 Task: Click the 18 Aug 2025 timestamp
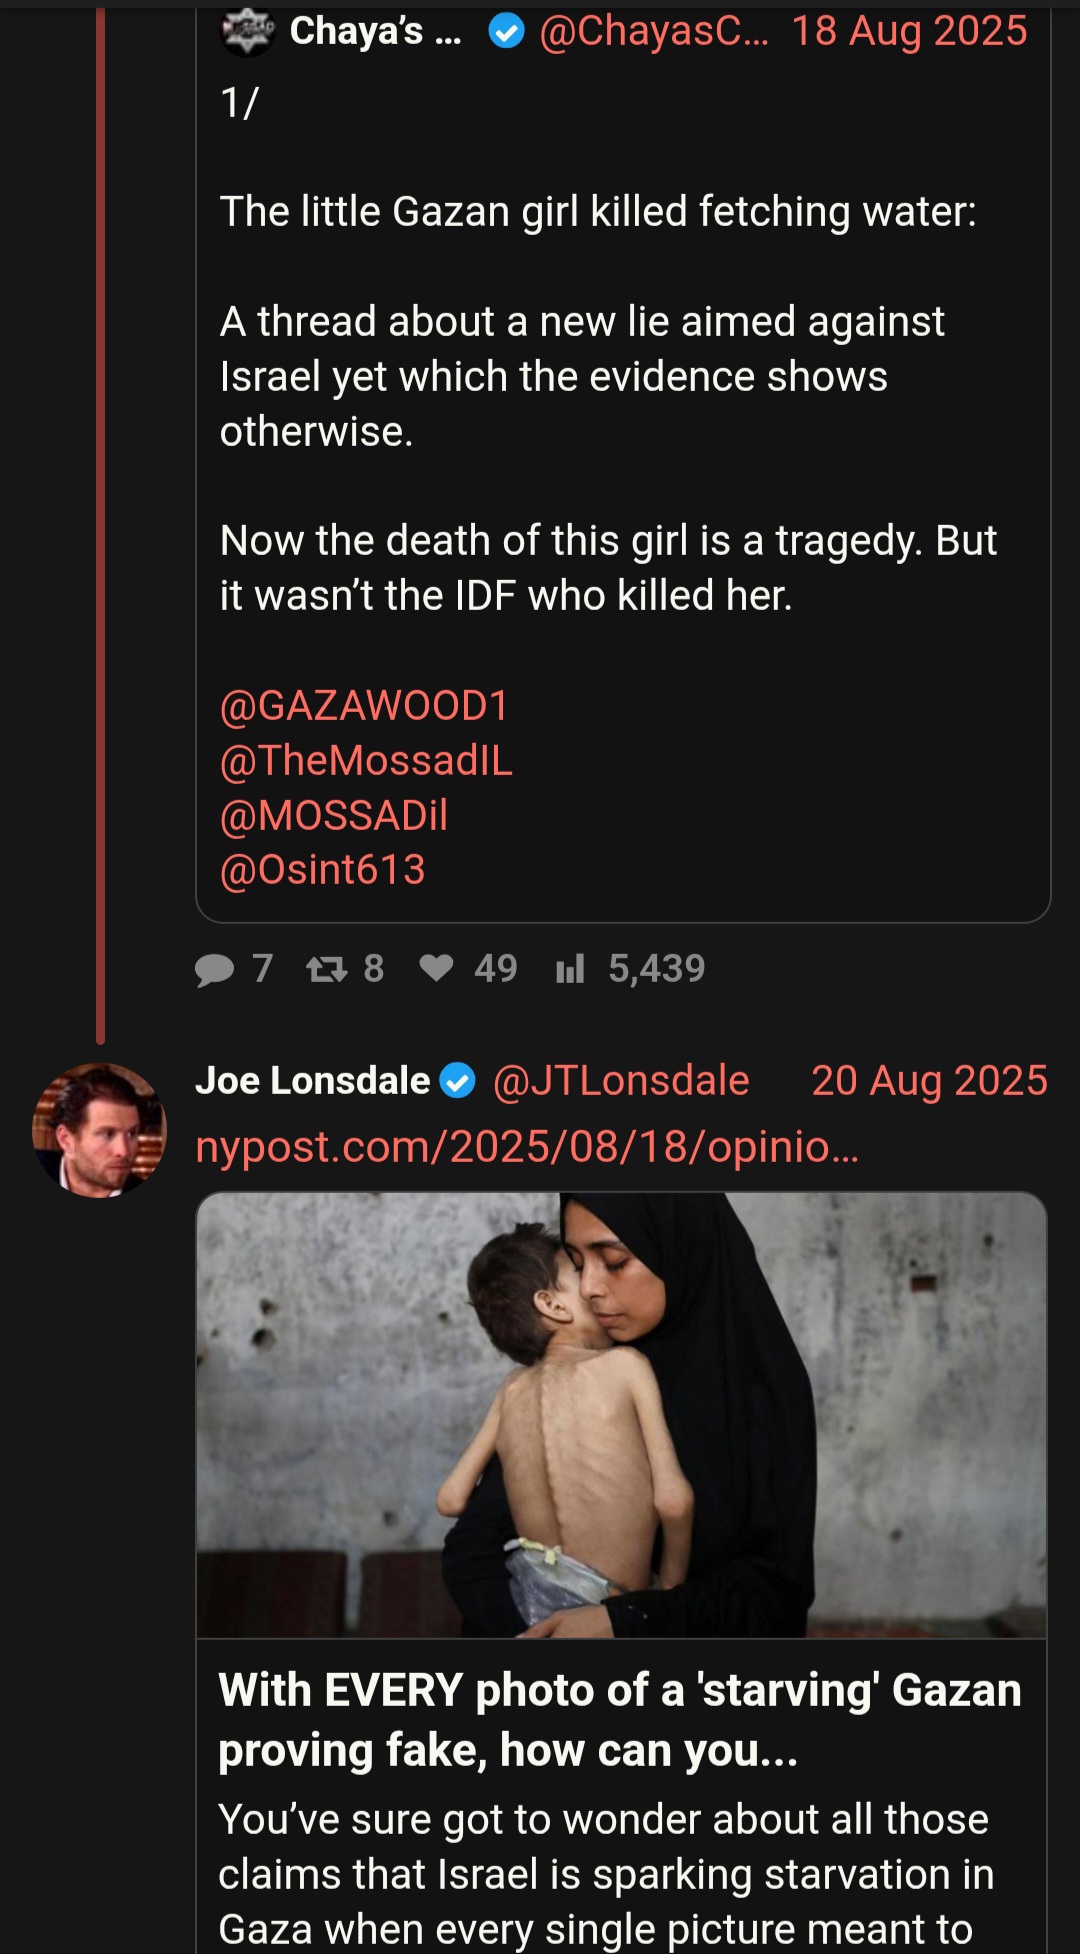(x=909, y=31)
